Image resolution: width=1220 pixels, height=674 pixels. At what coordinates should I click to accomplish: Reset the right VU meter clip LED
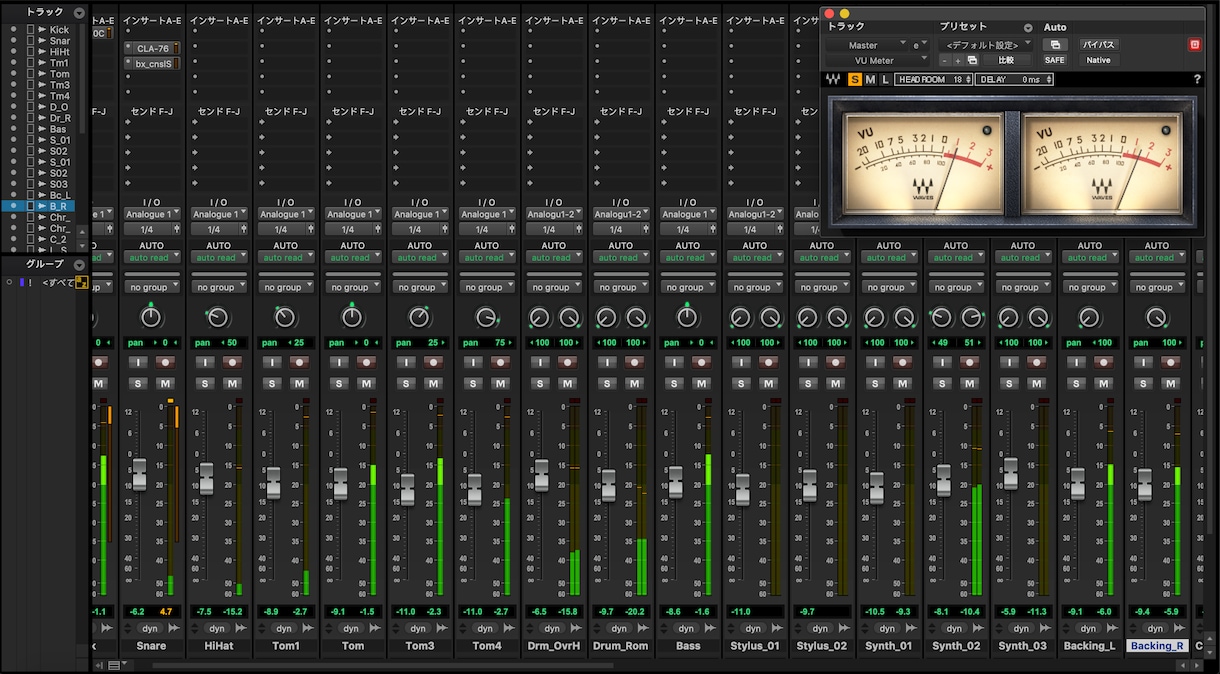(x=1164, y=129)
